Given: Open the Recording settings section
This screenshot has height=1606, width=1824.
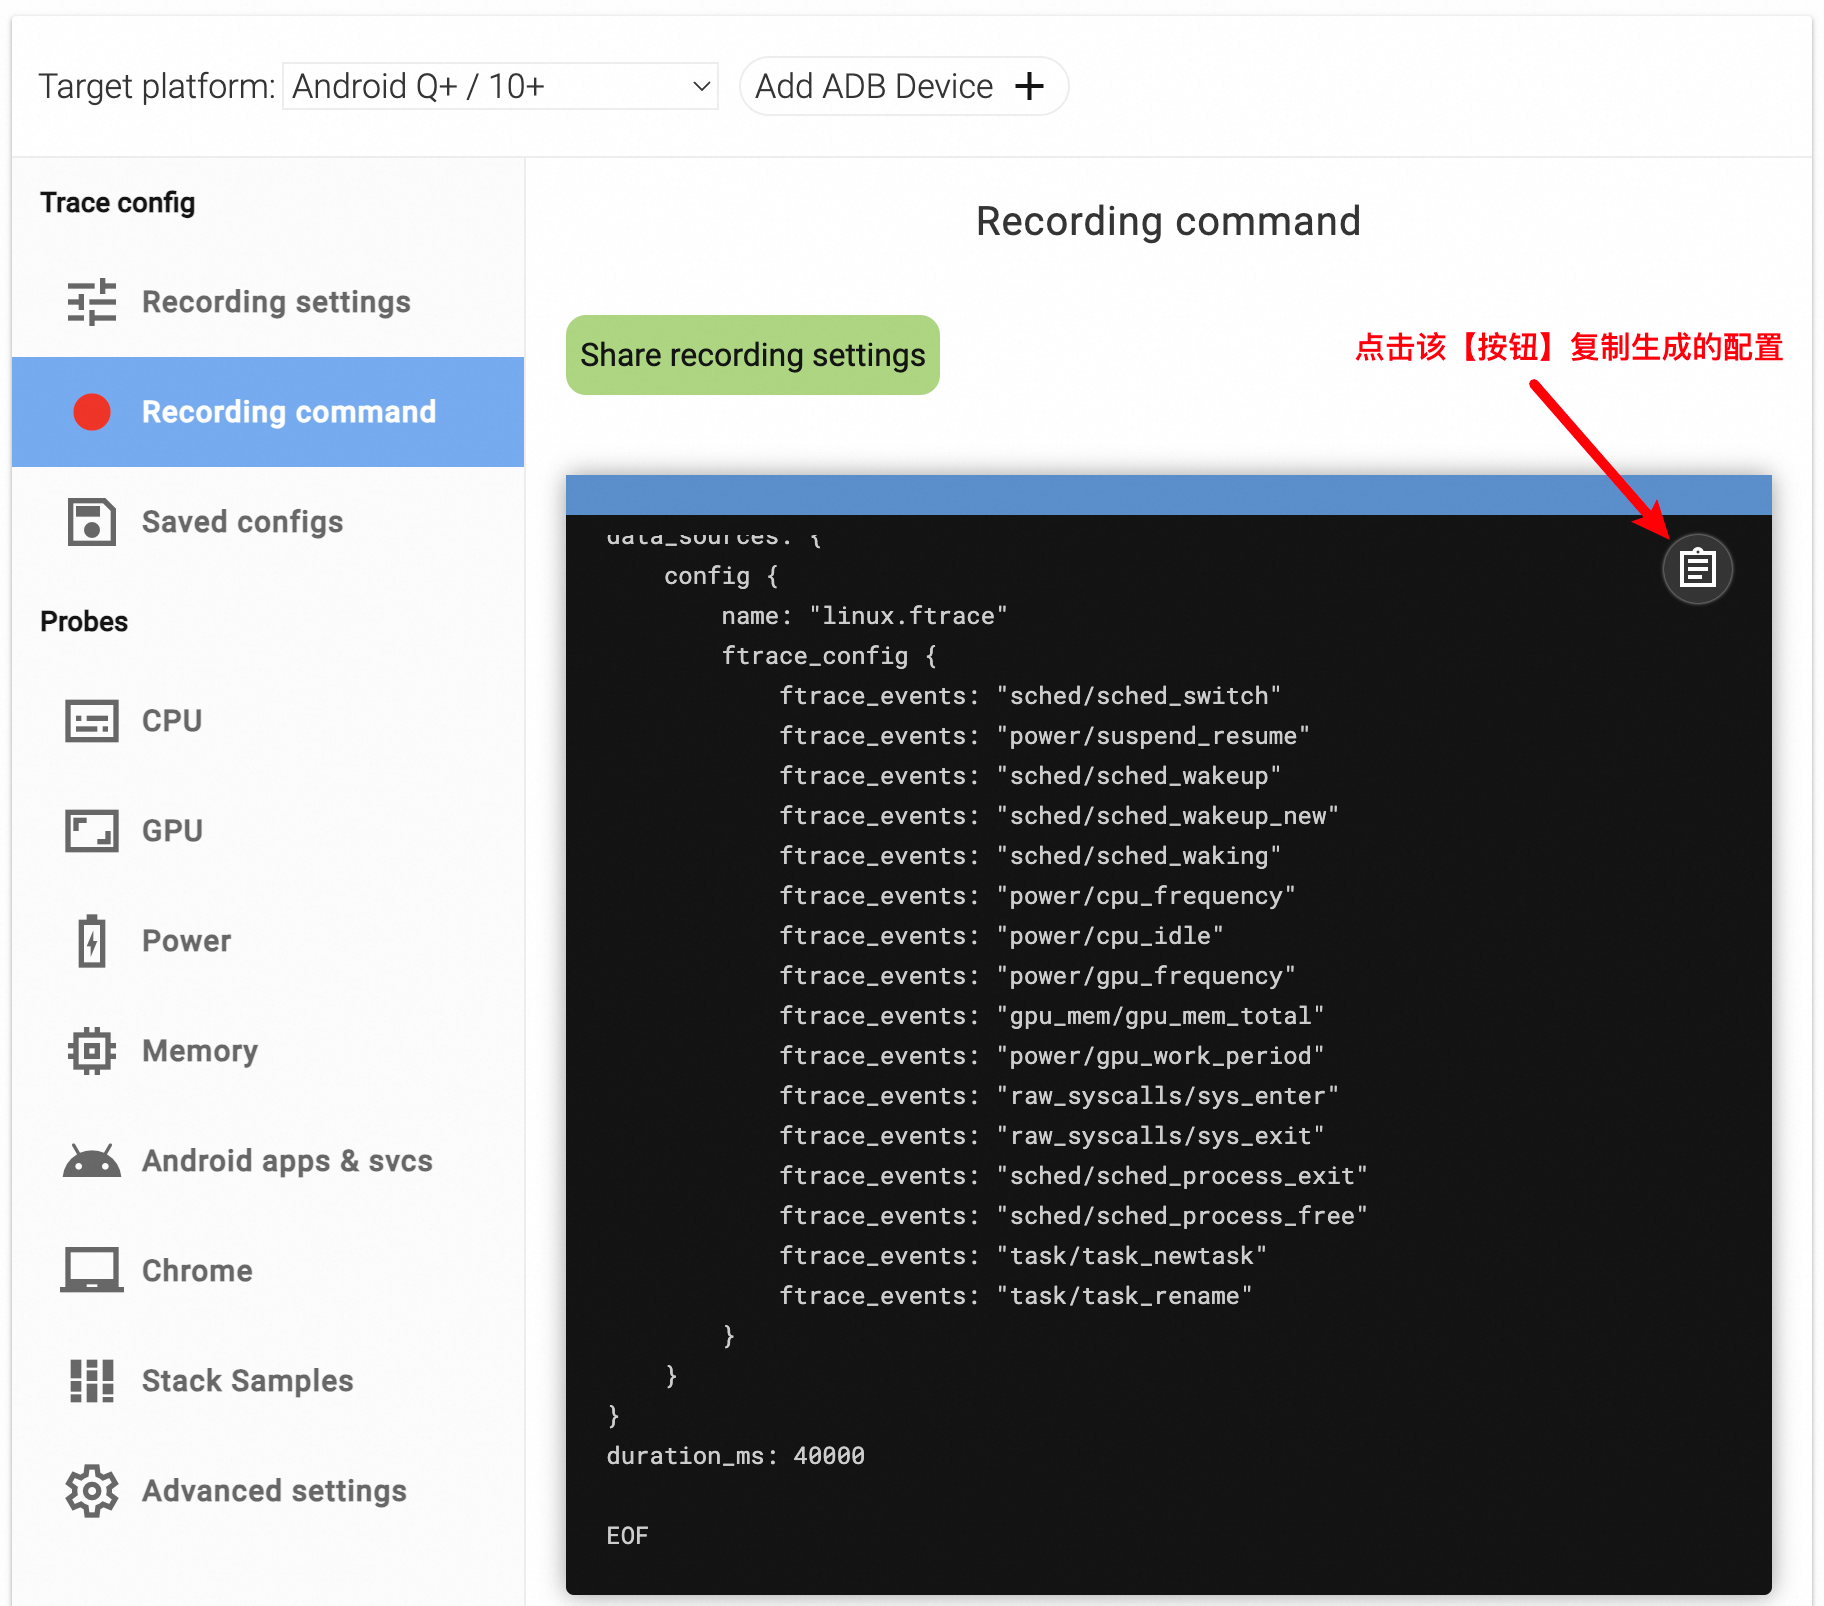Looking at the screenshot, I should (x=276, y=302).
